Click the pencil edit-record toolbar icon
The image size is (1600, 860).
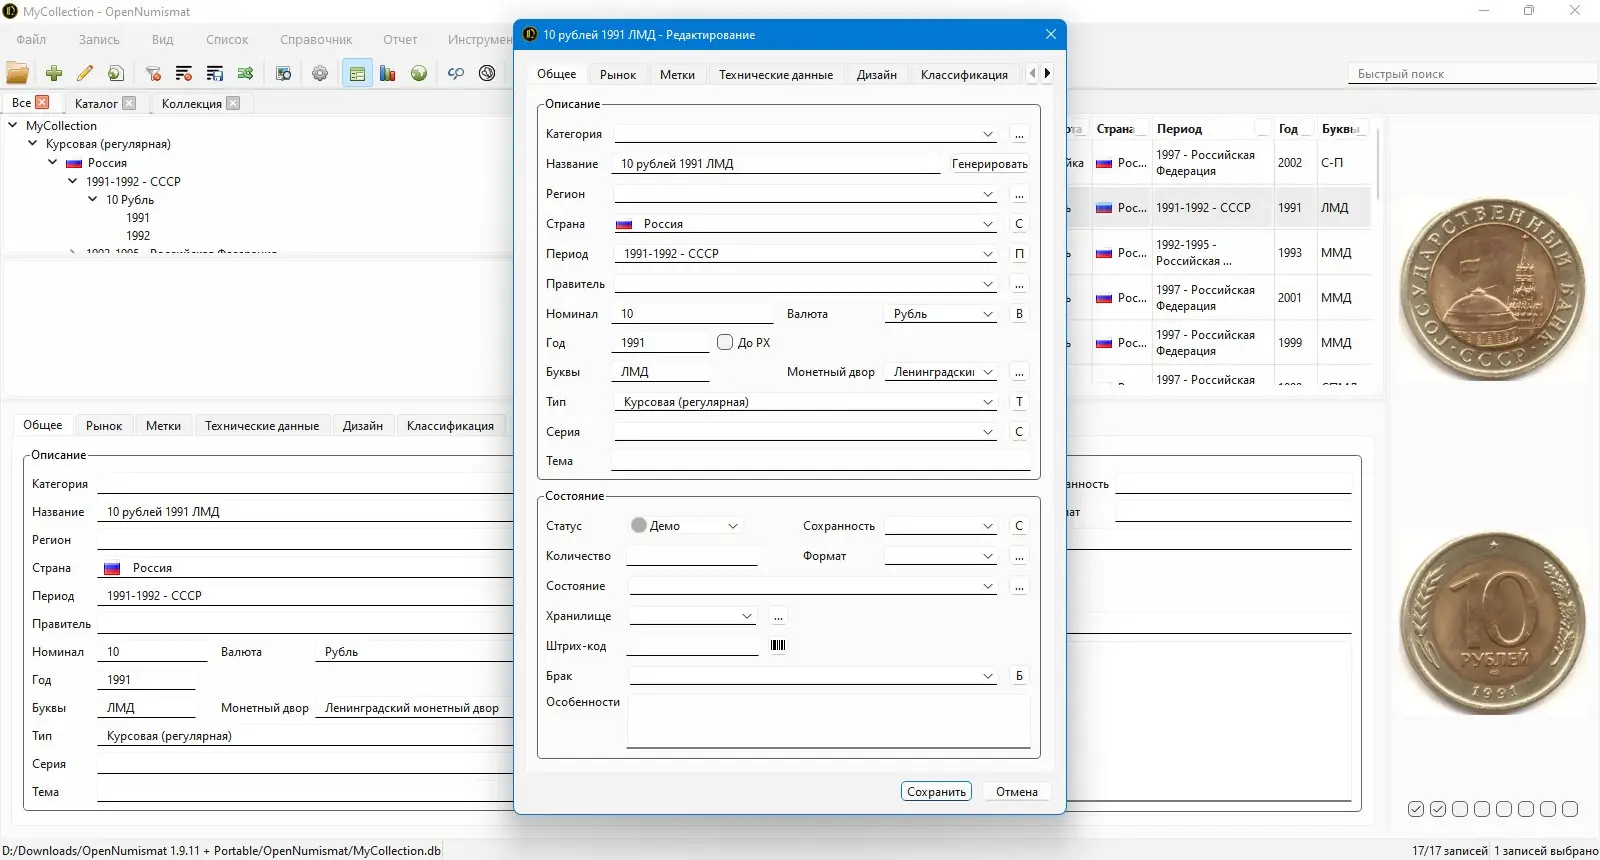[85, 73]
